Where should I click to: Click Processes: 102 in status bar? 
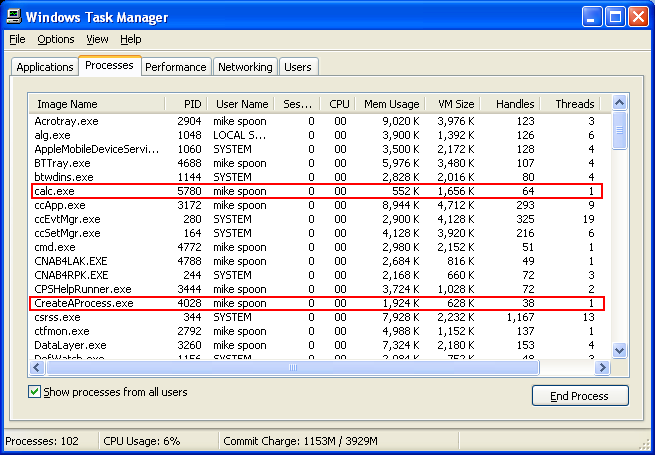pos(42,441)
